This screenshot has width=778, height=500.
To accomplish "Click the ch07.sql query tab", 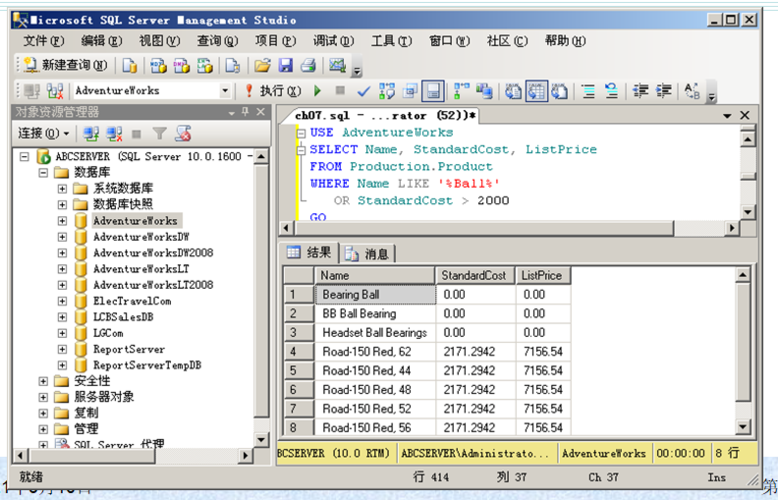I will click(x=385, y=116).
